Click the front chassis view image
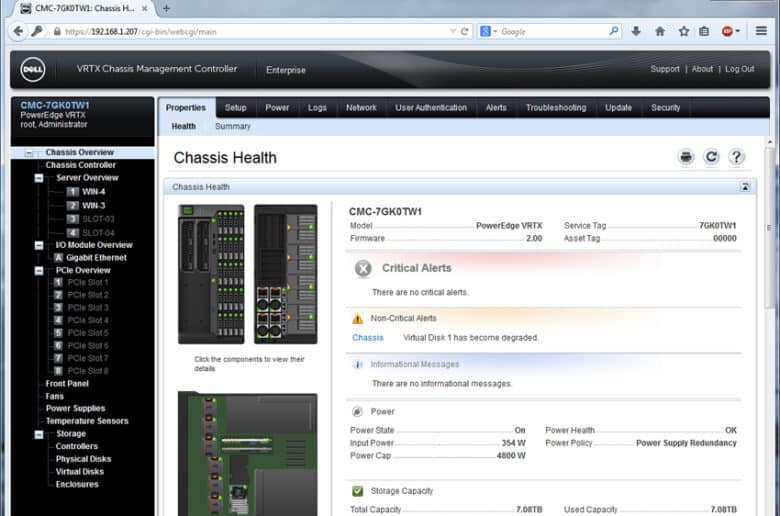Screen dimensions: 780x516 point(211,274)
